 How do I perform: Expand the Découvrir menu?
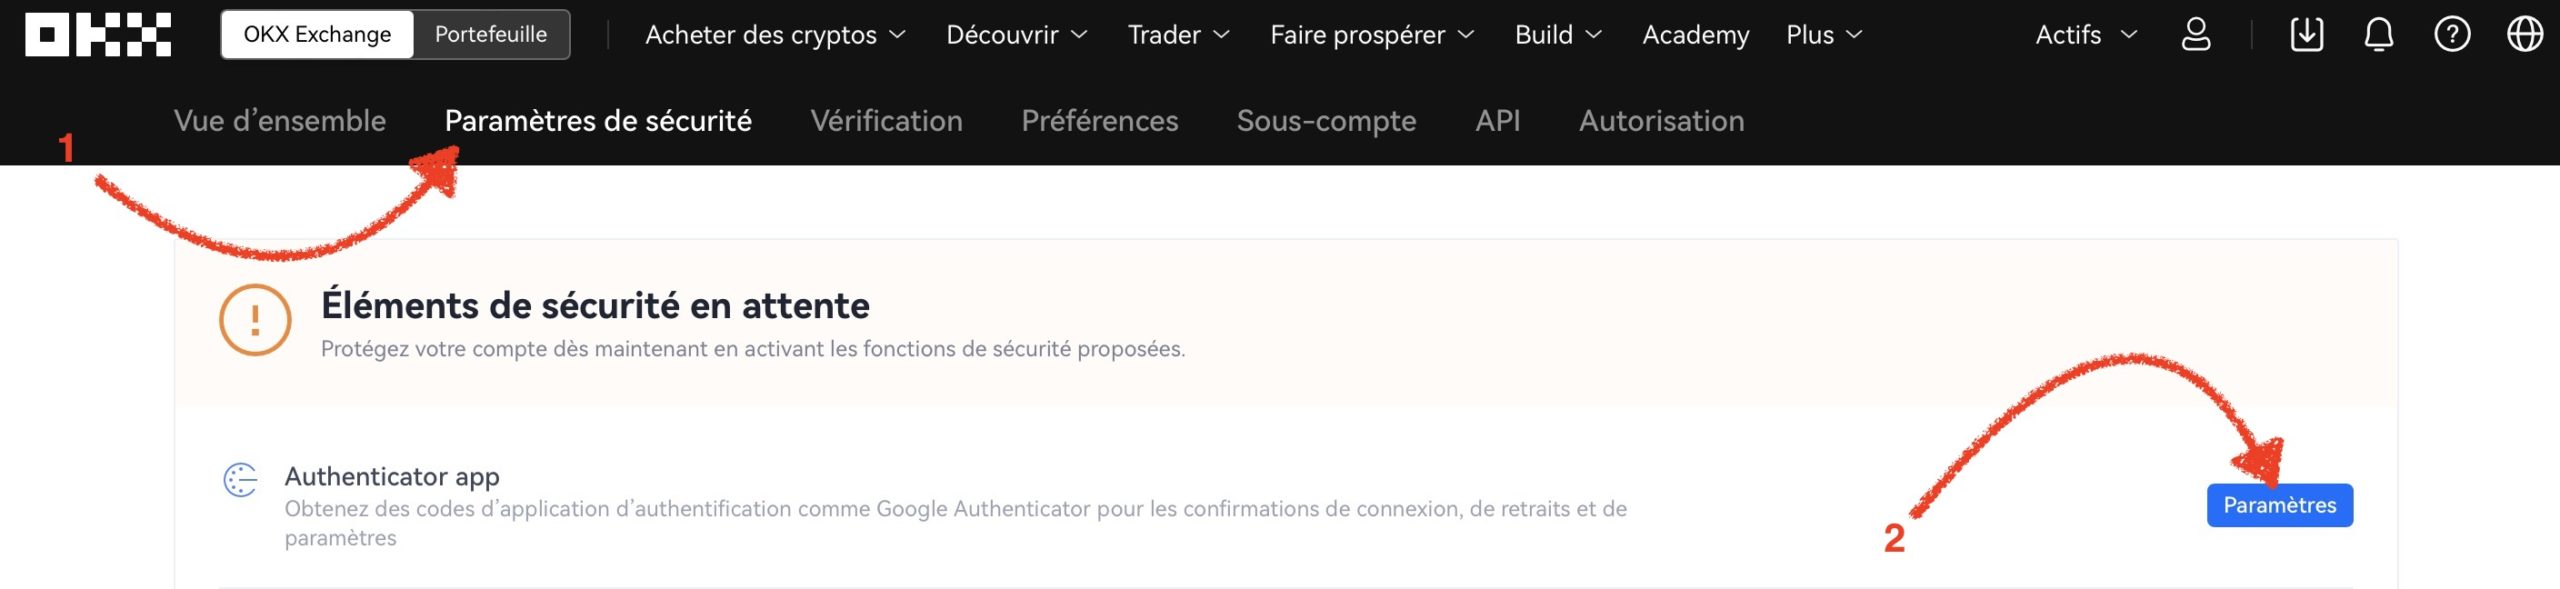1017,35
